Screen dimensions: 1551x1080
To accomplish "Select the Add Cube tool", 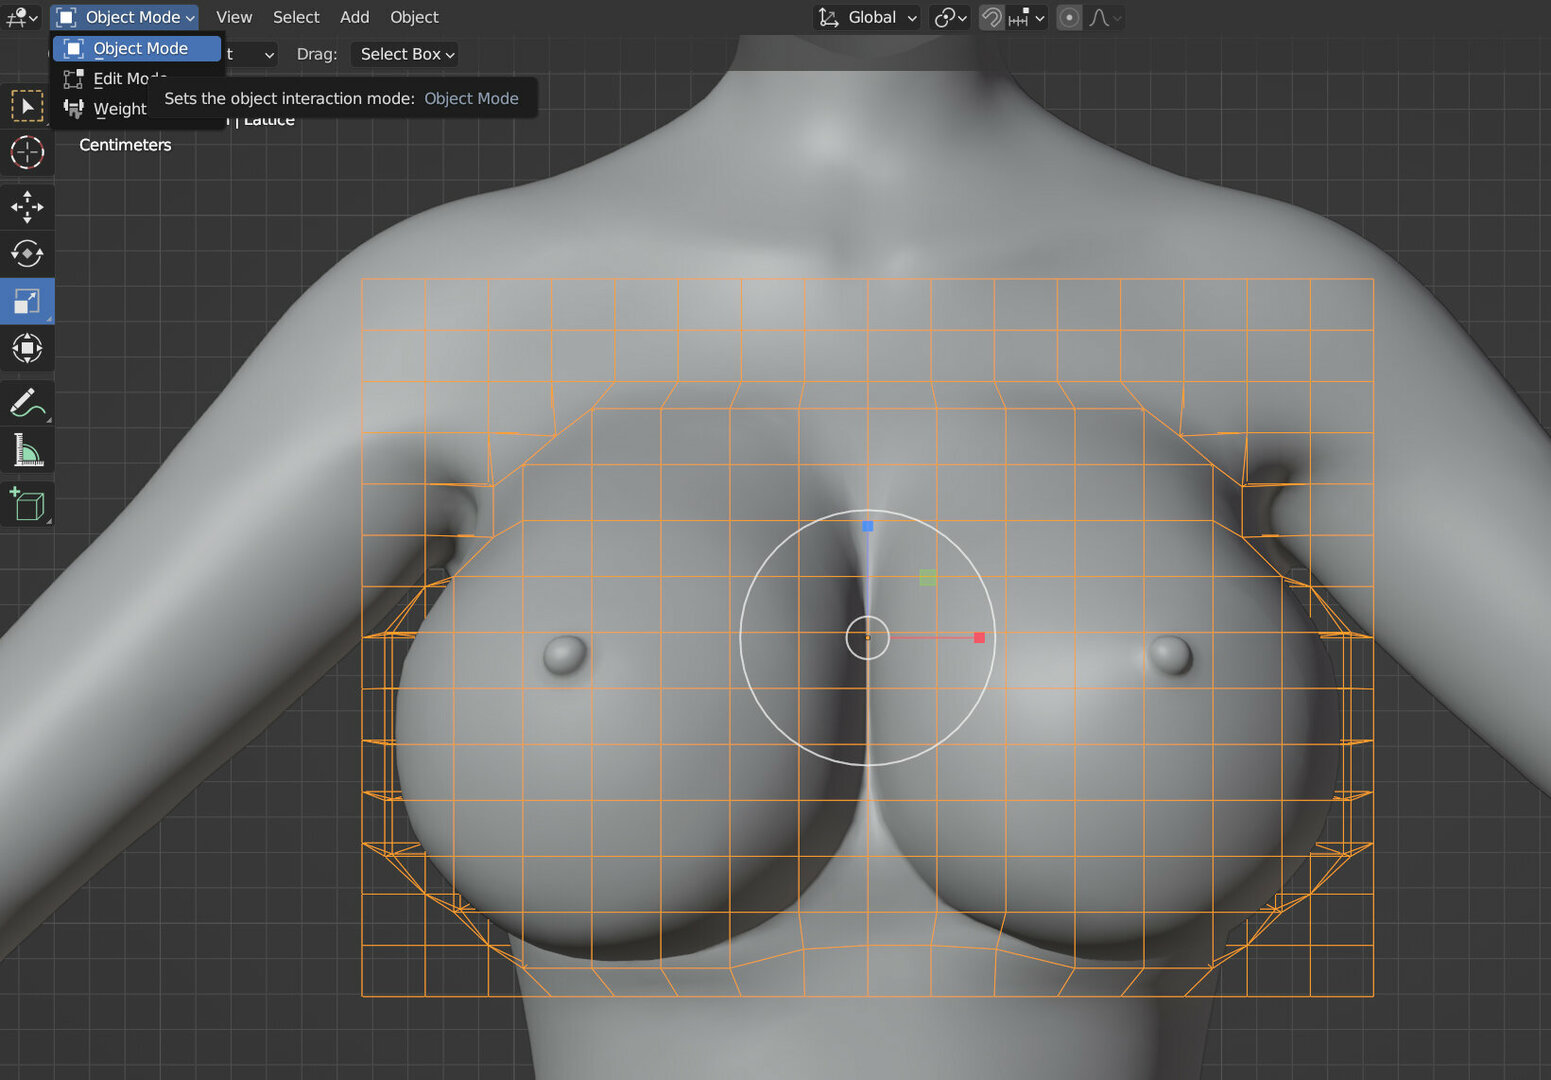I will click(x=27, y=504).
